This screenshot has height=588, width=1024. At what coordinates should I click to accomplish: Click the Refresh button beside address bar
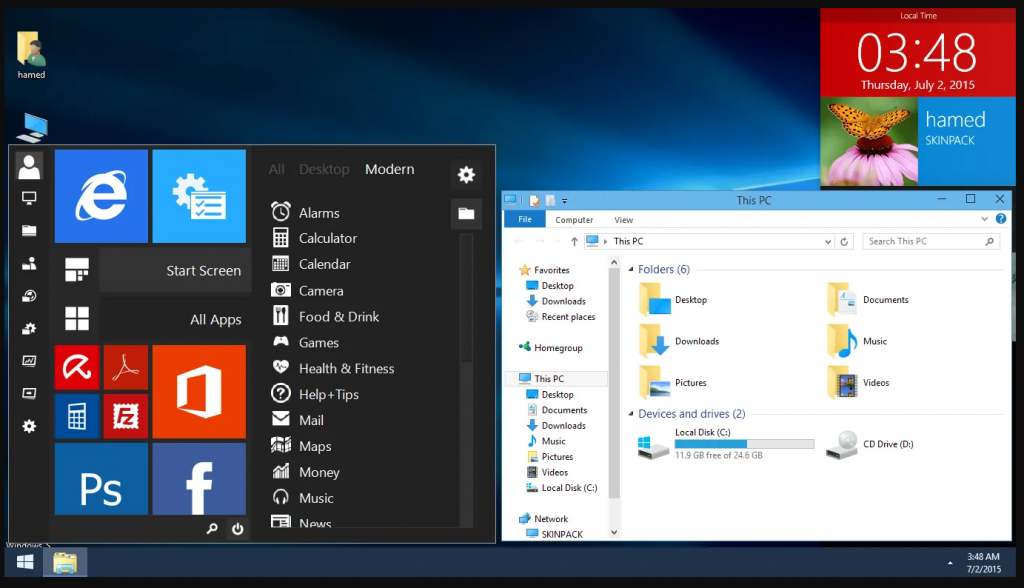point(844,241)
